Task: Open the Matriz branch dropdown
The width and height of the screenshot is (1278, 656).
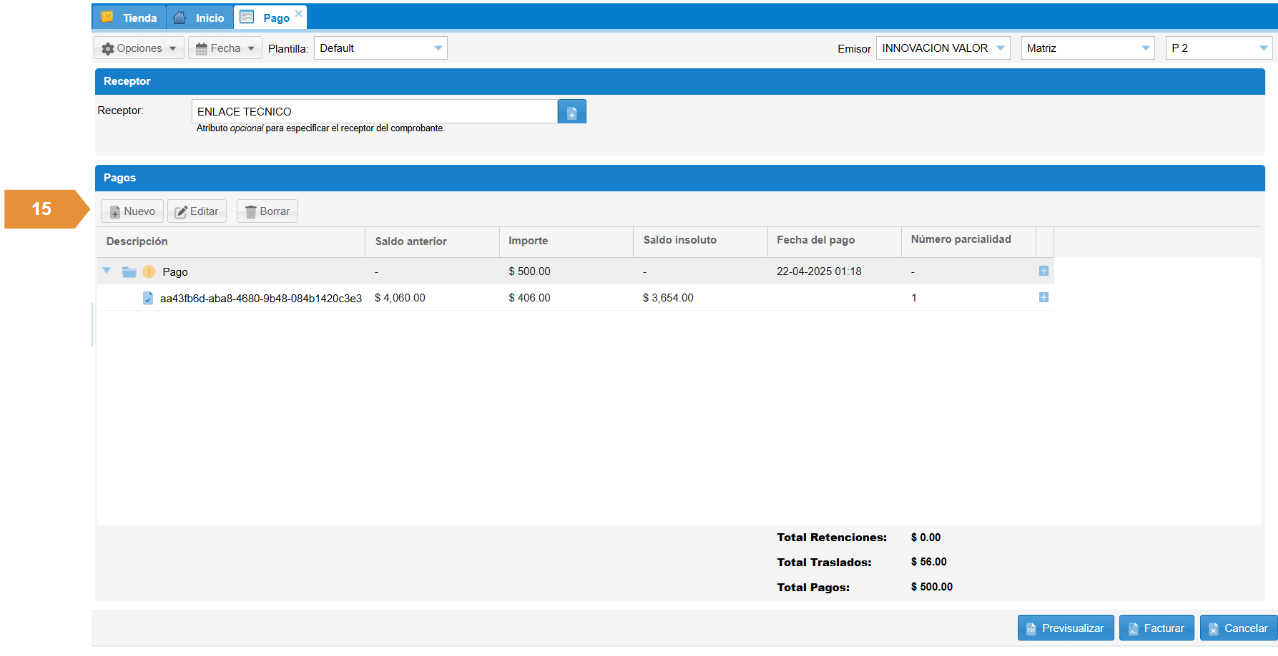Action: [x=1088, y=48]
